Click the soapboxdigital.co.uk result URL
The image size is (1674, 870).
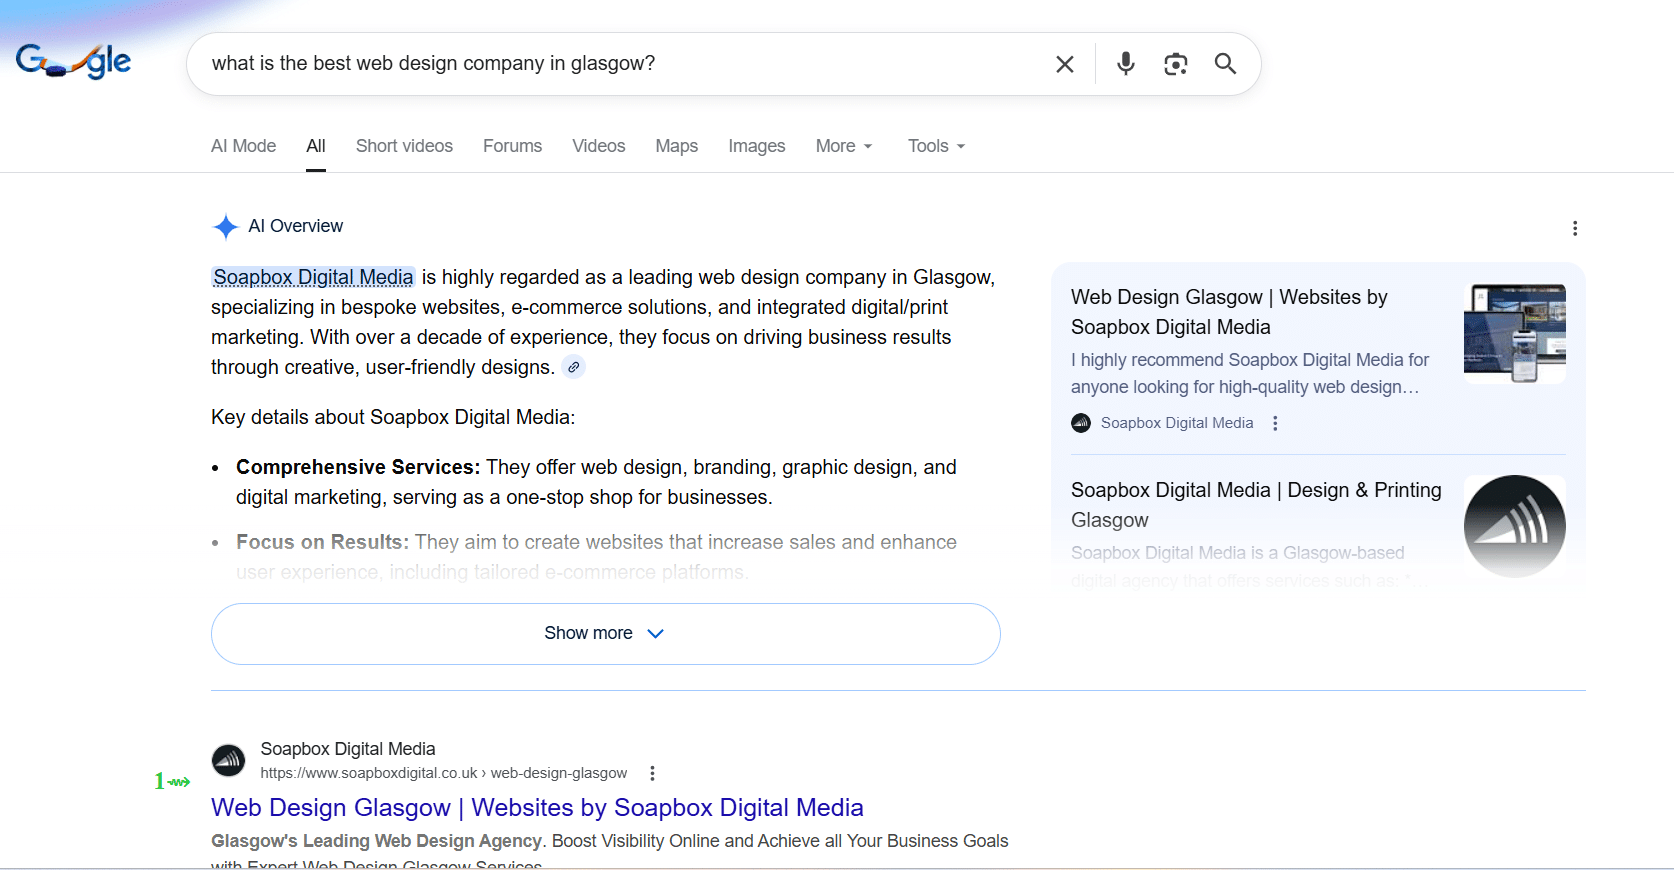444,773
